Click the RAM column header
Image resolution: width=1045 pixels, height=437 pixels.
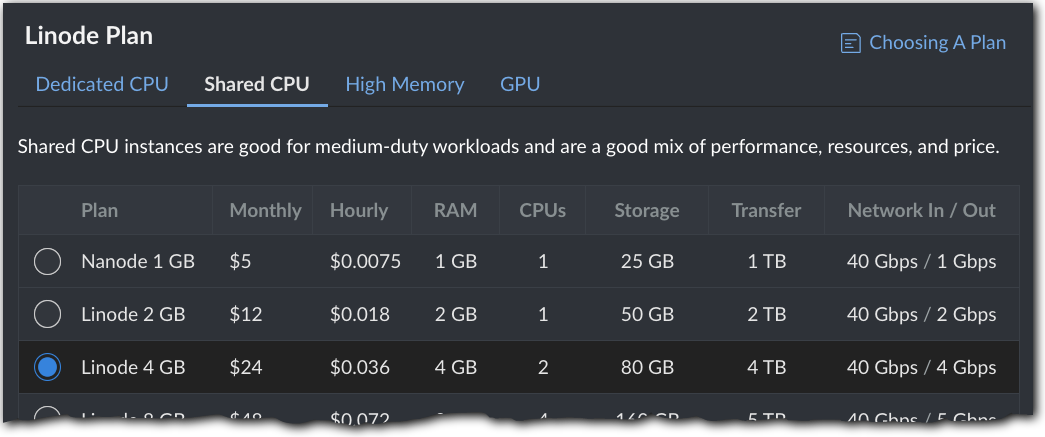(x=455, y=211)
